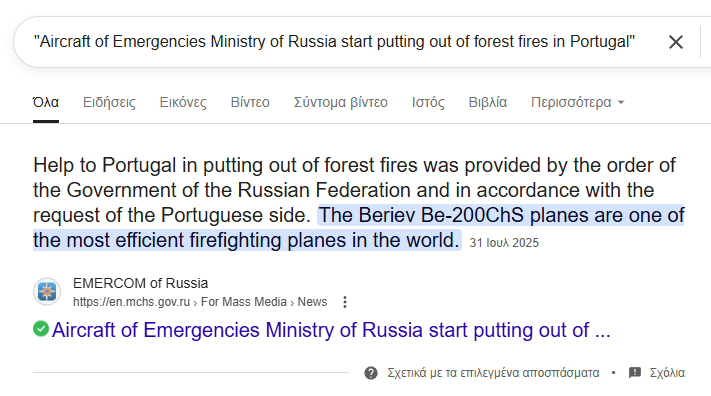This screenshot has width=711, height=396.
Task: Select the Όλα results tab
Action: click(46, 102)
